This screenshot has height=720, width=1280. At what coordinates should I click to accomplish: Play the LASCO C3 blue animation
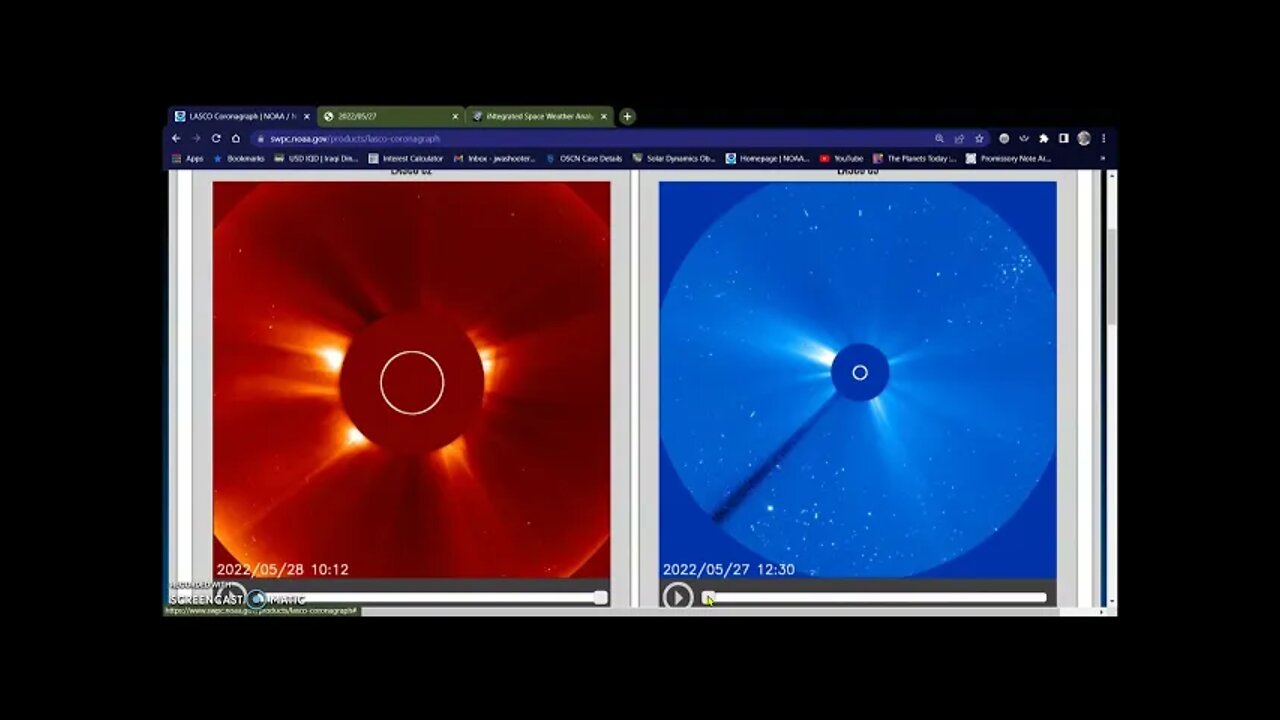[677, 597]
